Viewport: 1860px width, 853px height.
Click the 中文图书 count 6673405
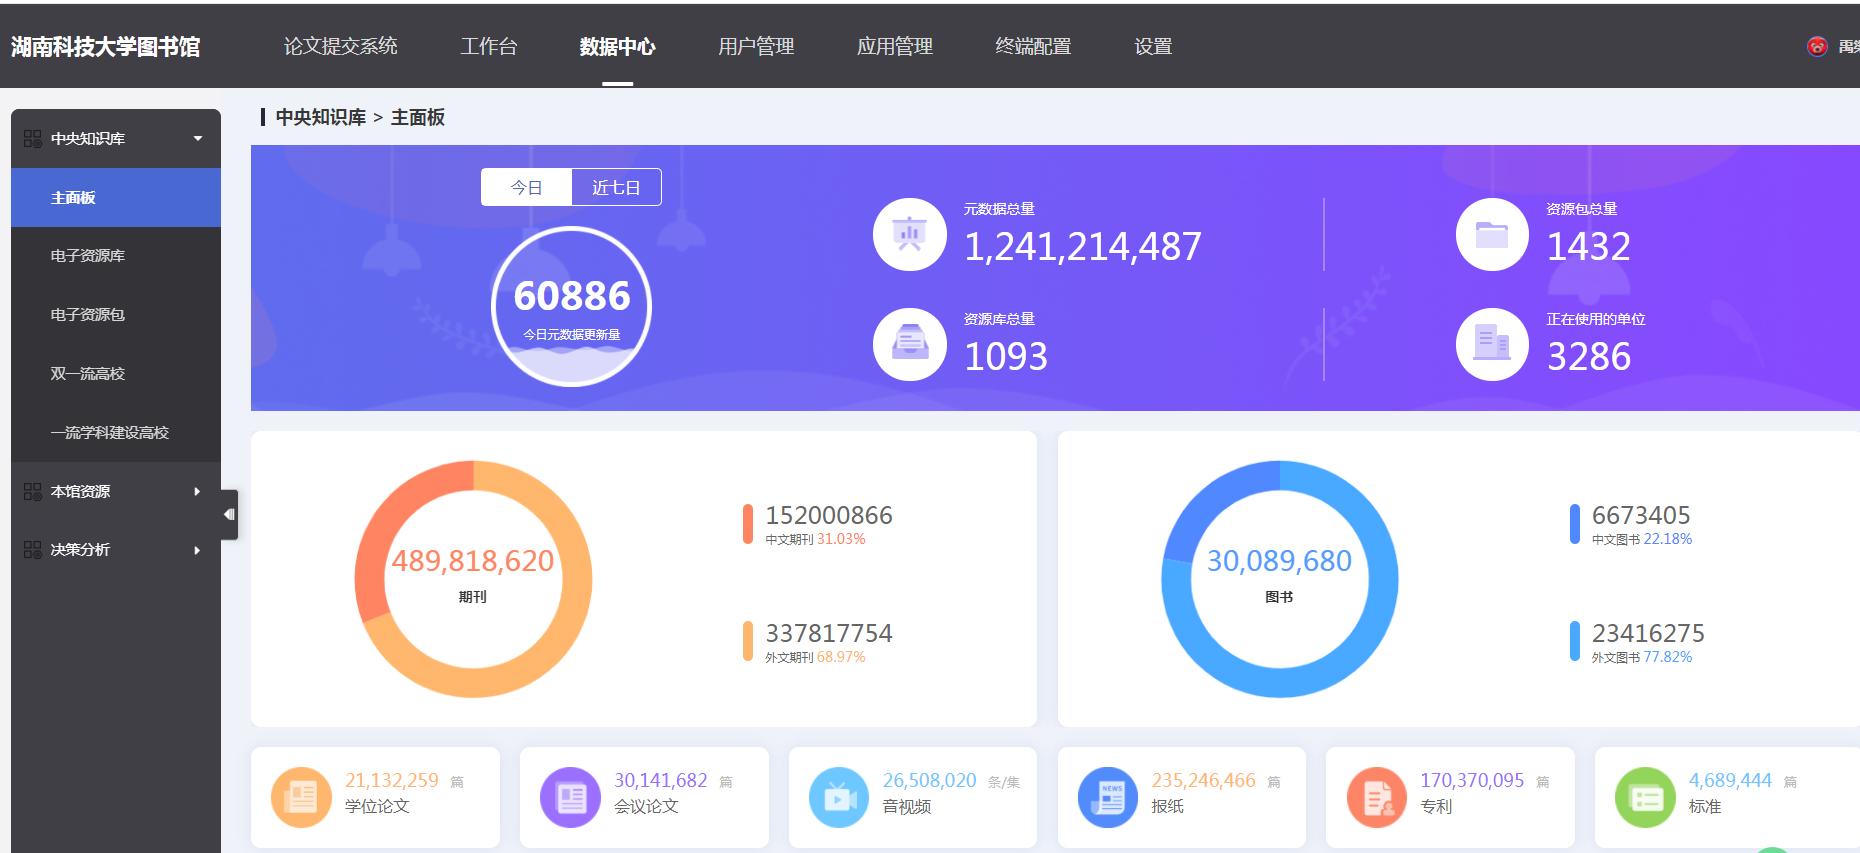click(1641, 515)
